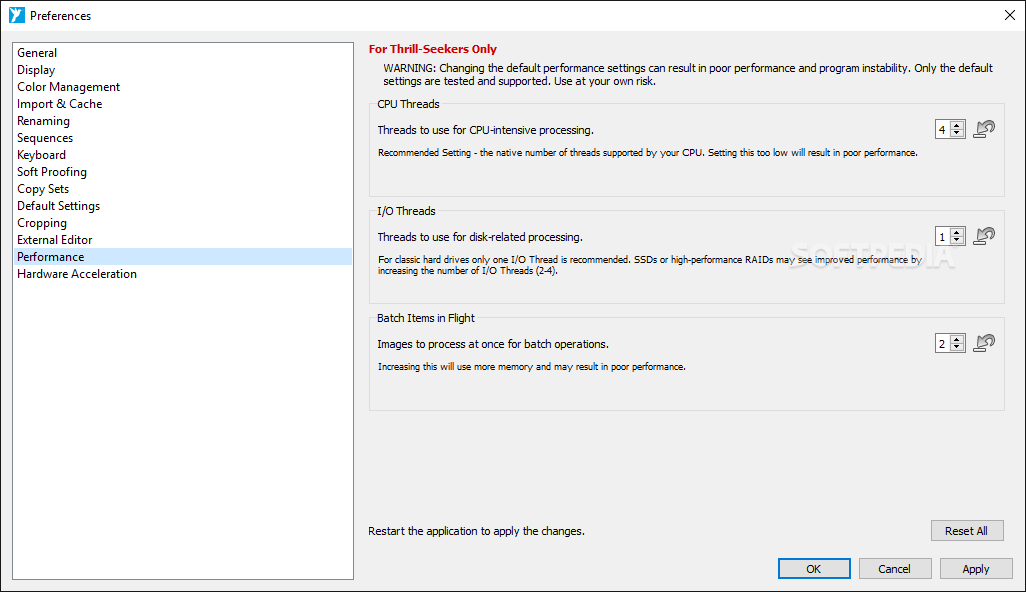
Task: Select Copy Sets in the list
Action: click(183, 189)
